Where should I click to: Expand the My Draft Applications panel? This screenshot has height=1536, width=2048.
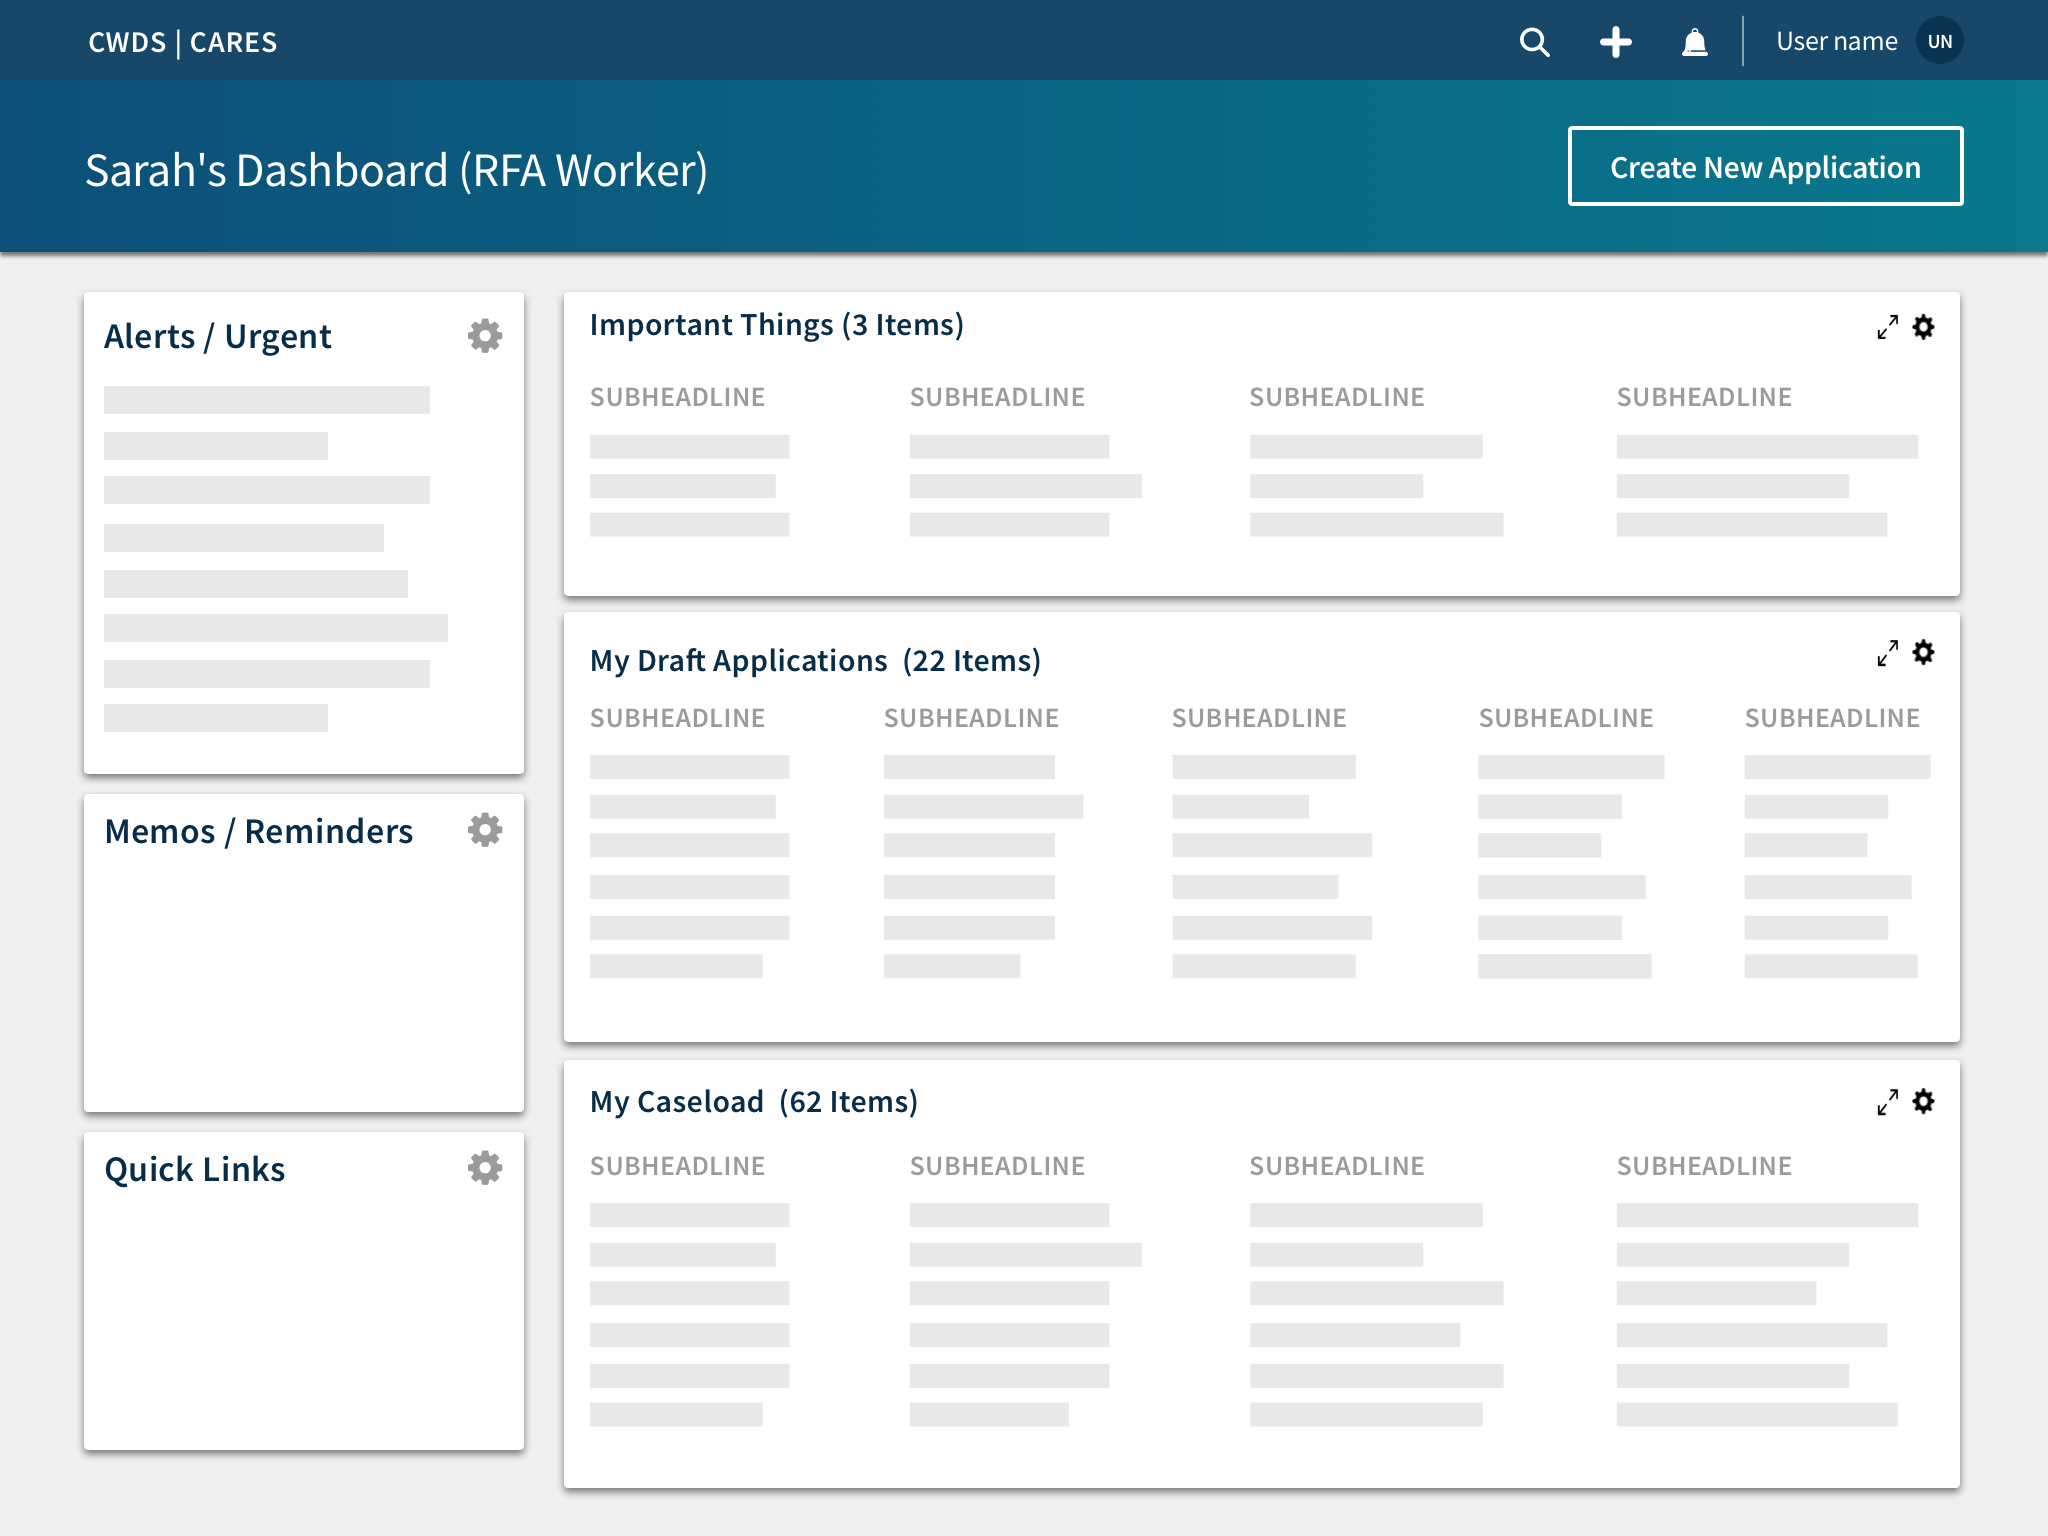1887,654
